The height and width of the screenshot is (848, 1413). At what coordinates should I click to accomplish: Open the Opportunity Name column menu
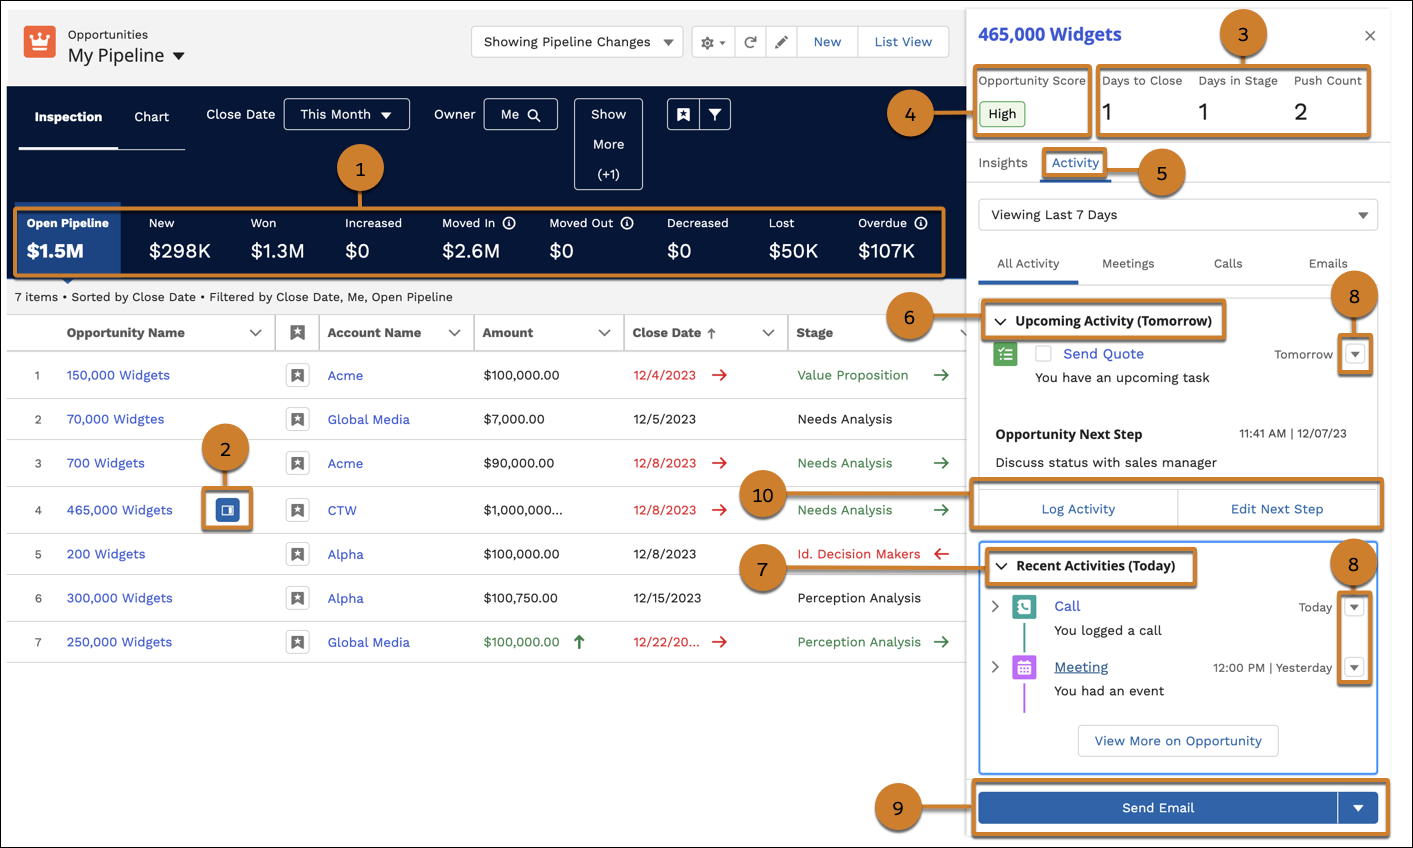click(x=256, y=333)
